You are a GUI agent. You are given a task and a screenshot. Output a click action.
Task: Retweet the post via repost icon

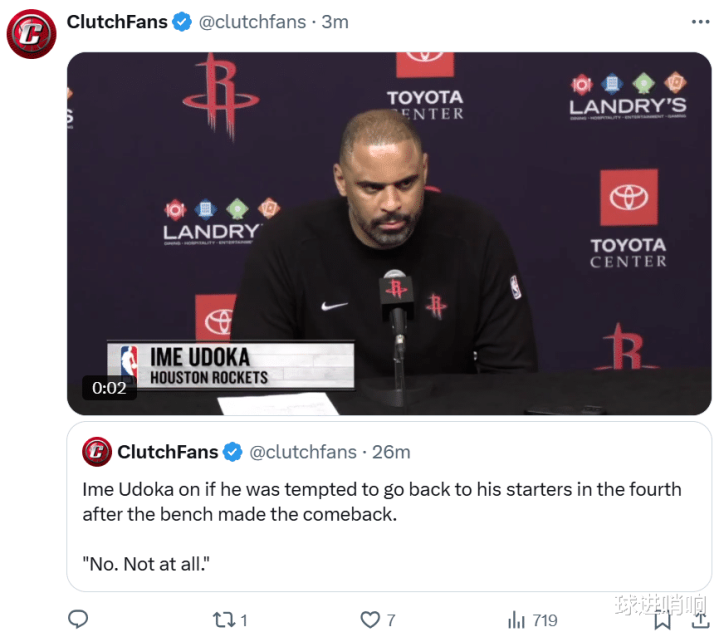tap(224, 620)
